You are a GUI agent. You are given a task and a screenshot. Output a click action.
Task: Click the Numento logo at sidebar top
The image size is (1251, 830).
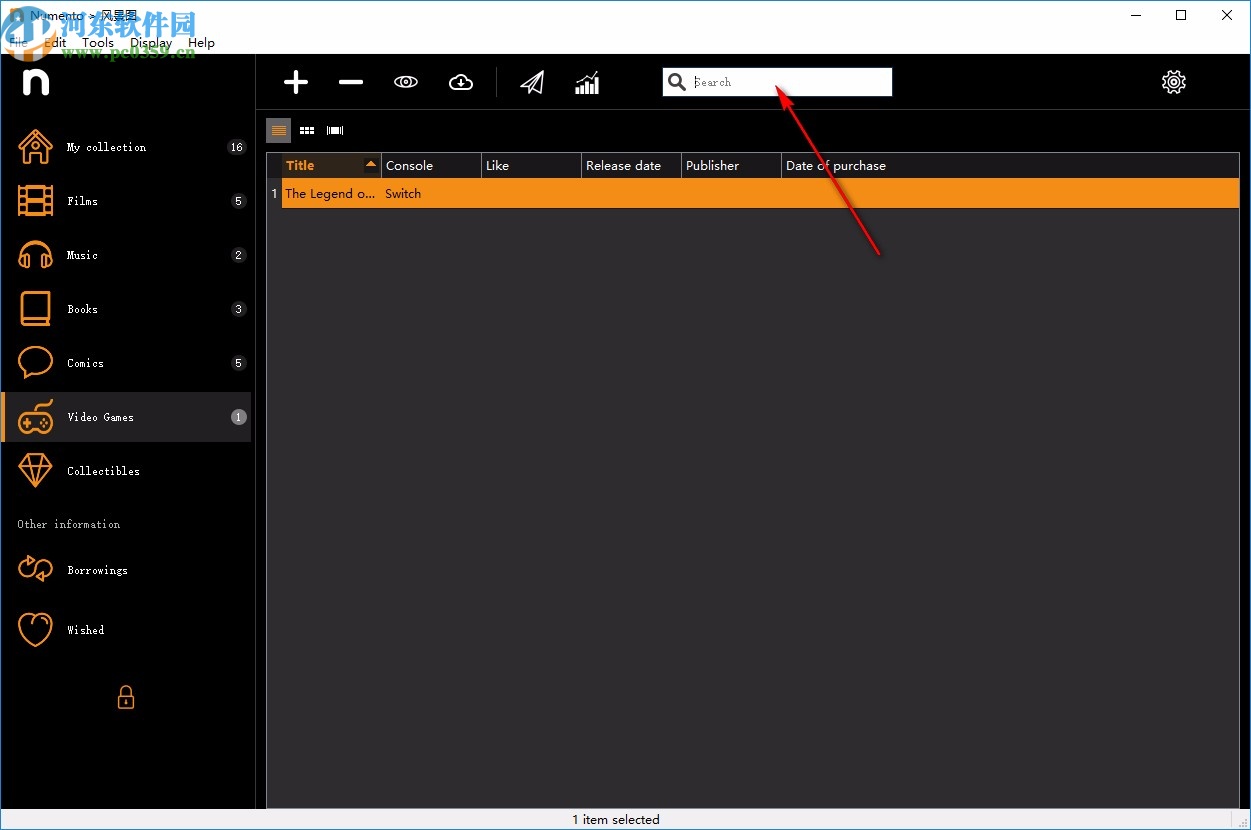point(36,83)
